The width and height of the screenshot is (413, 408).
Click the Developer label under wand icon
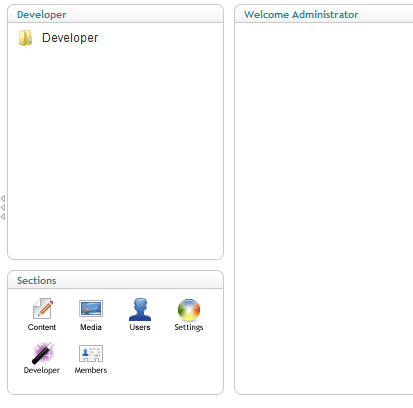coord(42,370)
